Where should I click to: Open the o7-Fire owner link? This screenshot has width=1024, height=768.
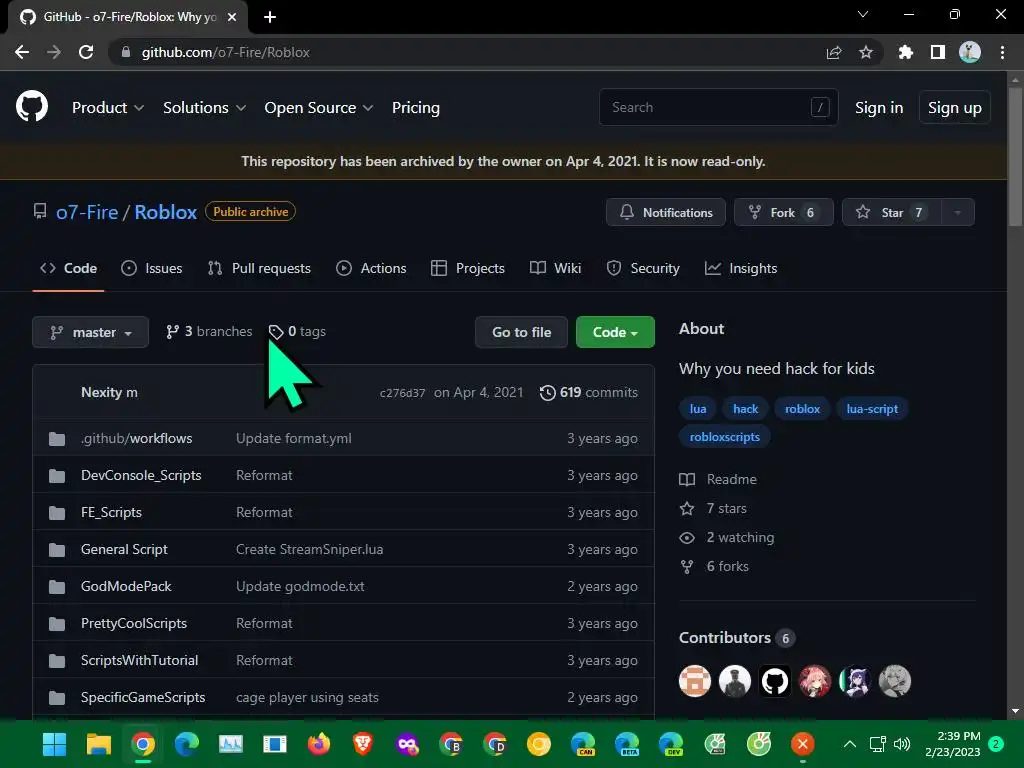point(87,212)
